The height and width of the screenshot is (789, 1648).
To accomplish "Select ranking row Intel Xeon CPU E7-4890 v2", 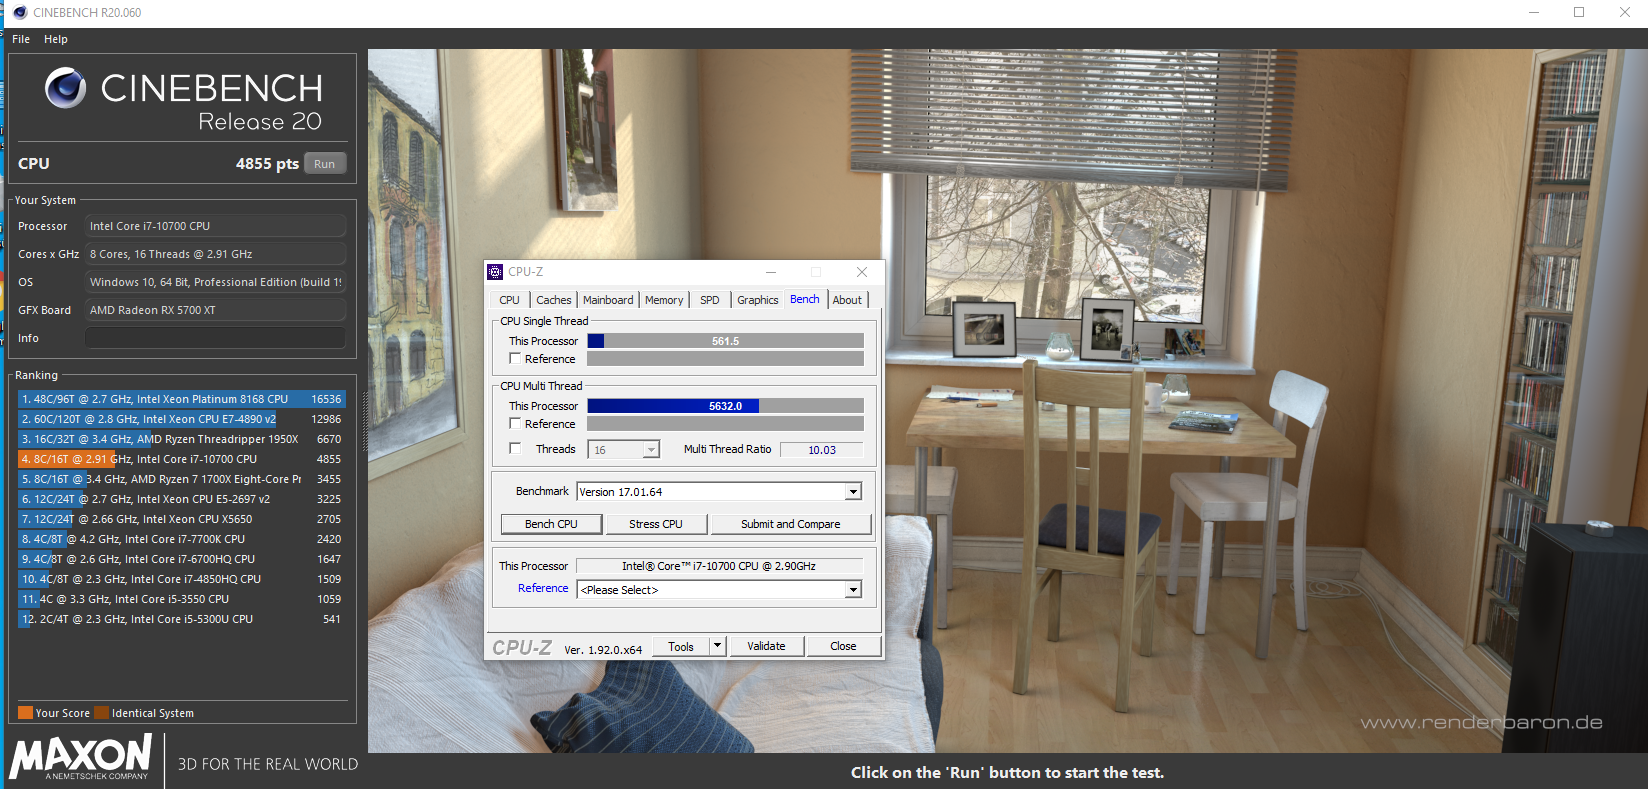I will [181, 419].
